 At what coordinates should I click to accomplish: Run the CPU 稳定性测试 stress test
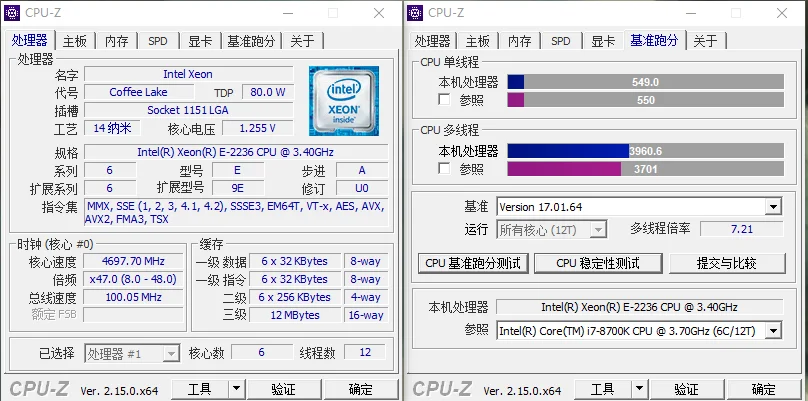[x=597, y=263]
